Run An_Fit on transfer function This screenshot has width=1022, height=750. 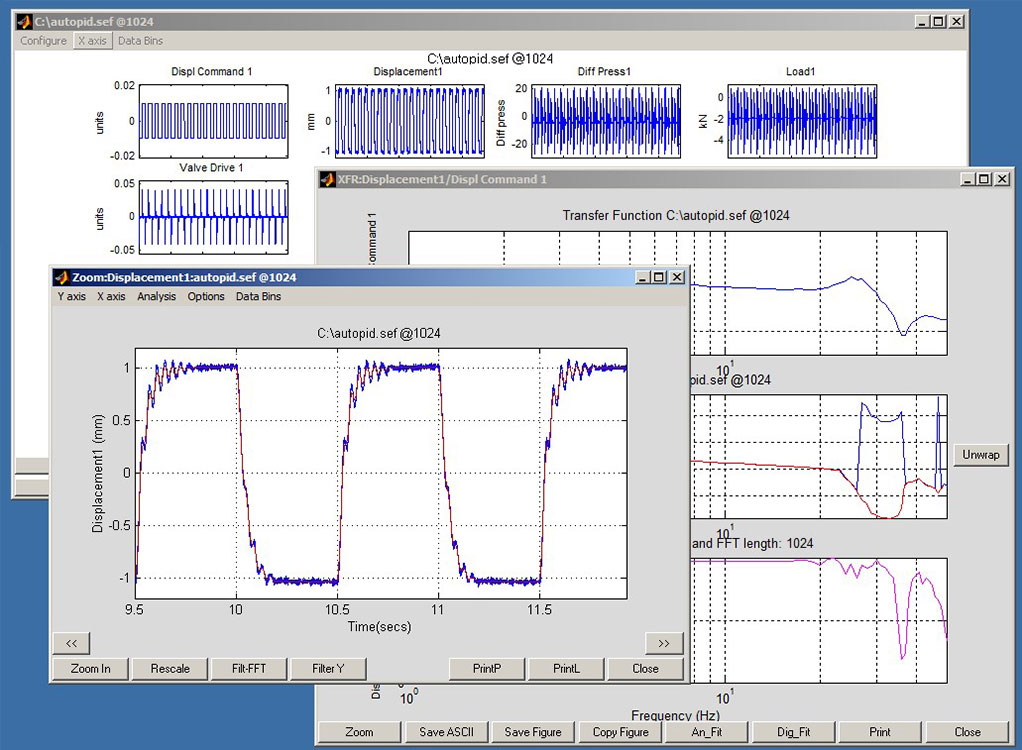point(707,732)
